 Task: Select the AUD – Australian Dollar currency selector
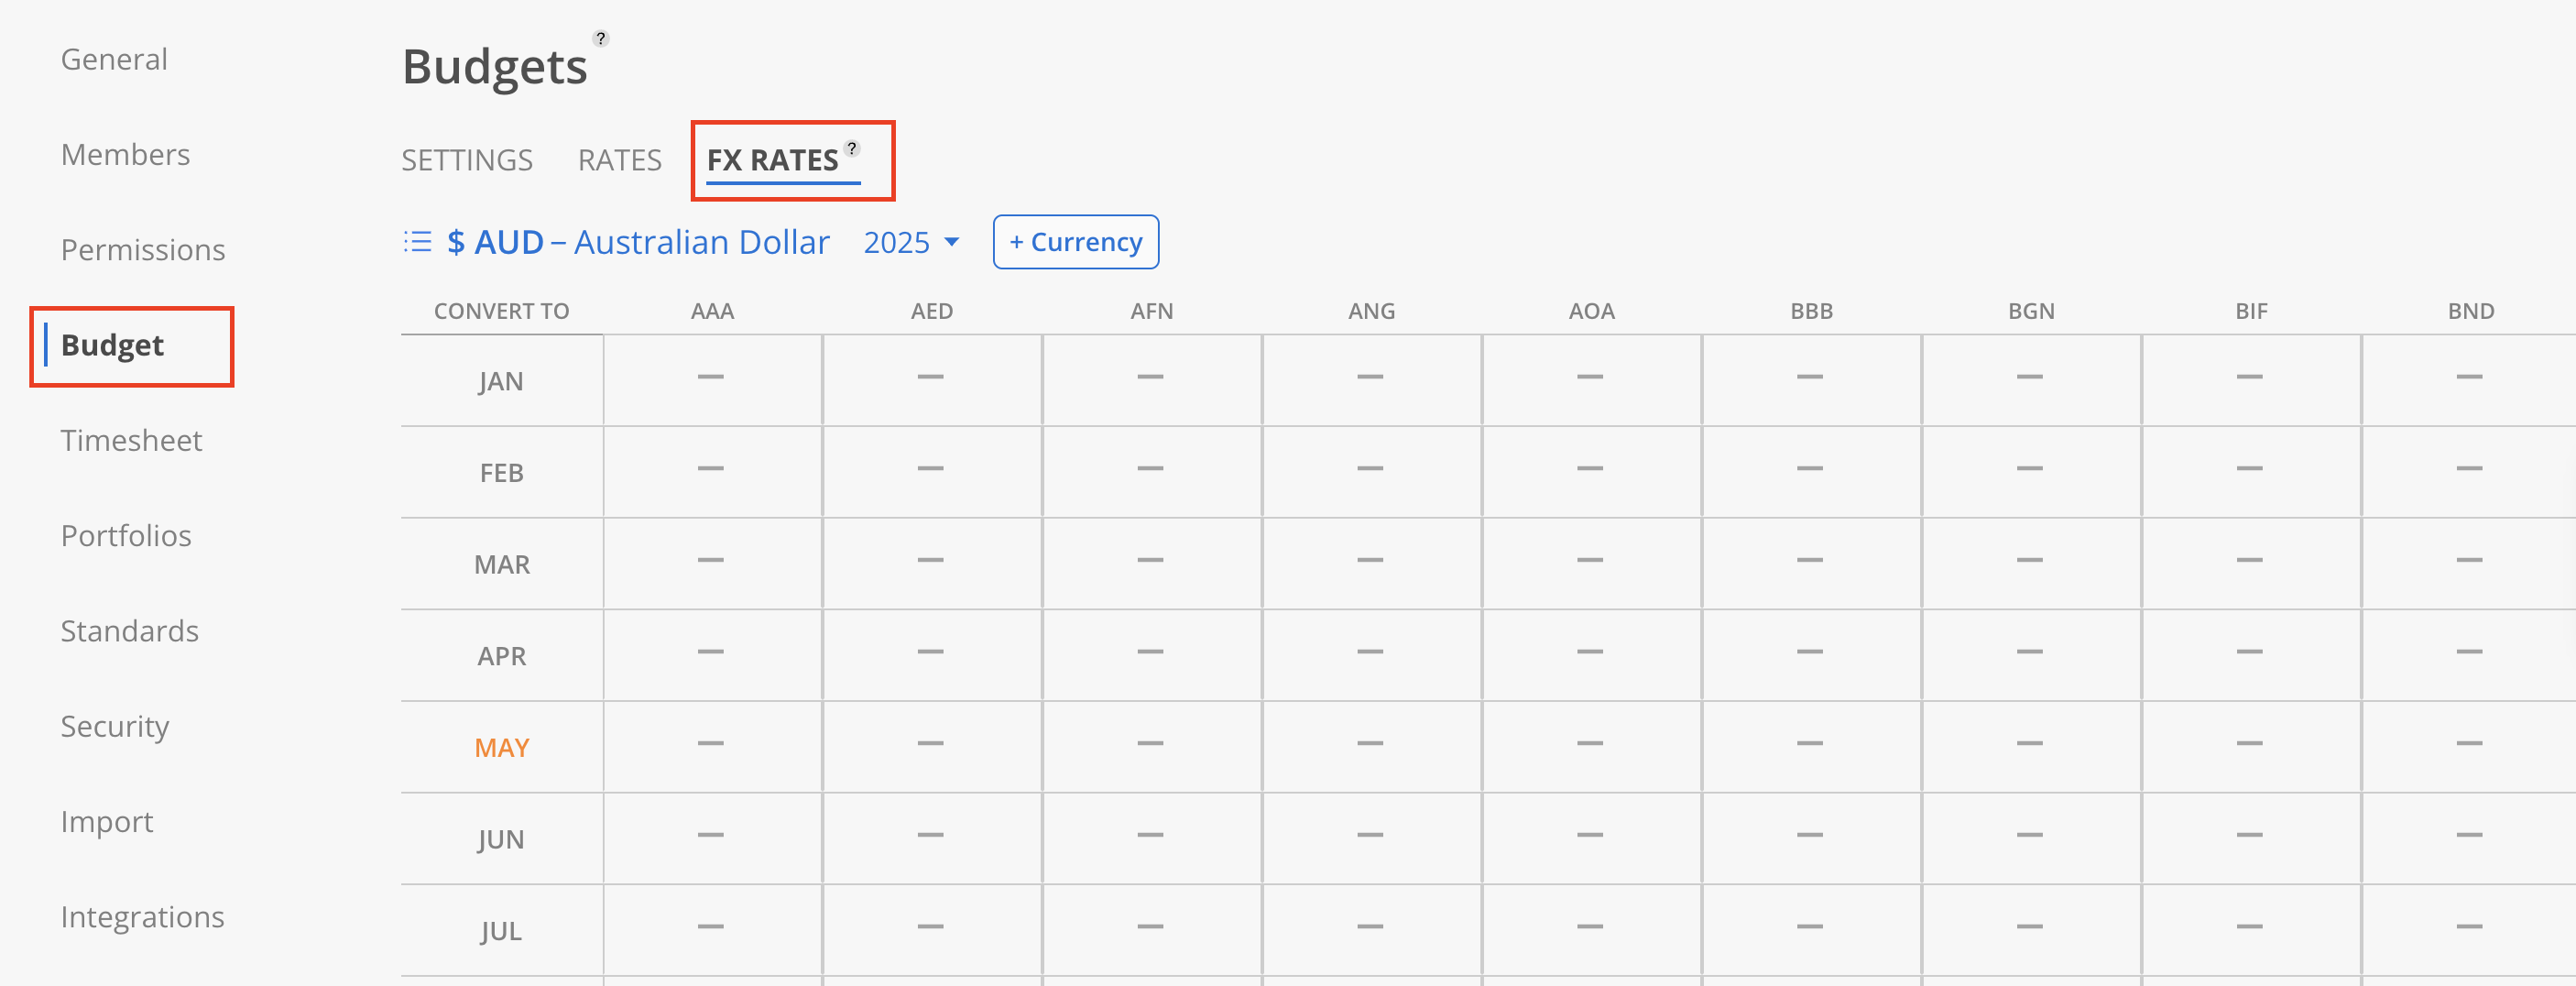(x=638, y=242)
